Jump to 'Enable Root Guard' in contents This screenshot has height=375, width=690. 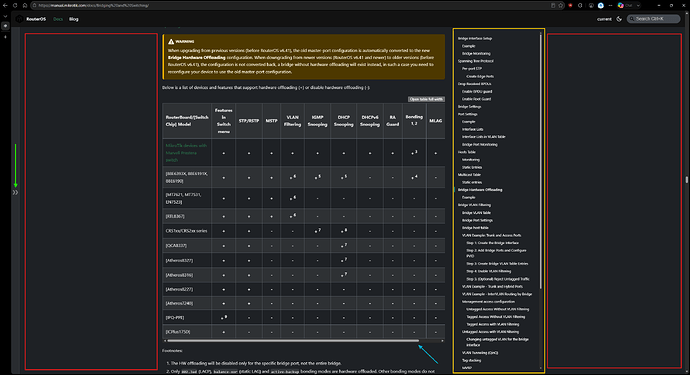(x=477, y=99)
